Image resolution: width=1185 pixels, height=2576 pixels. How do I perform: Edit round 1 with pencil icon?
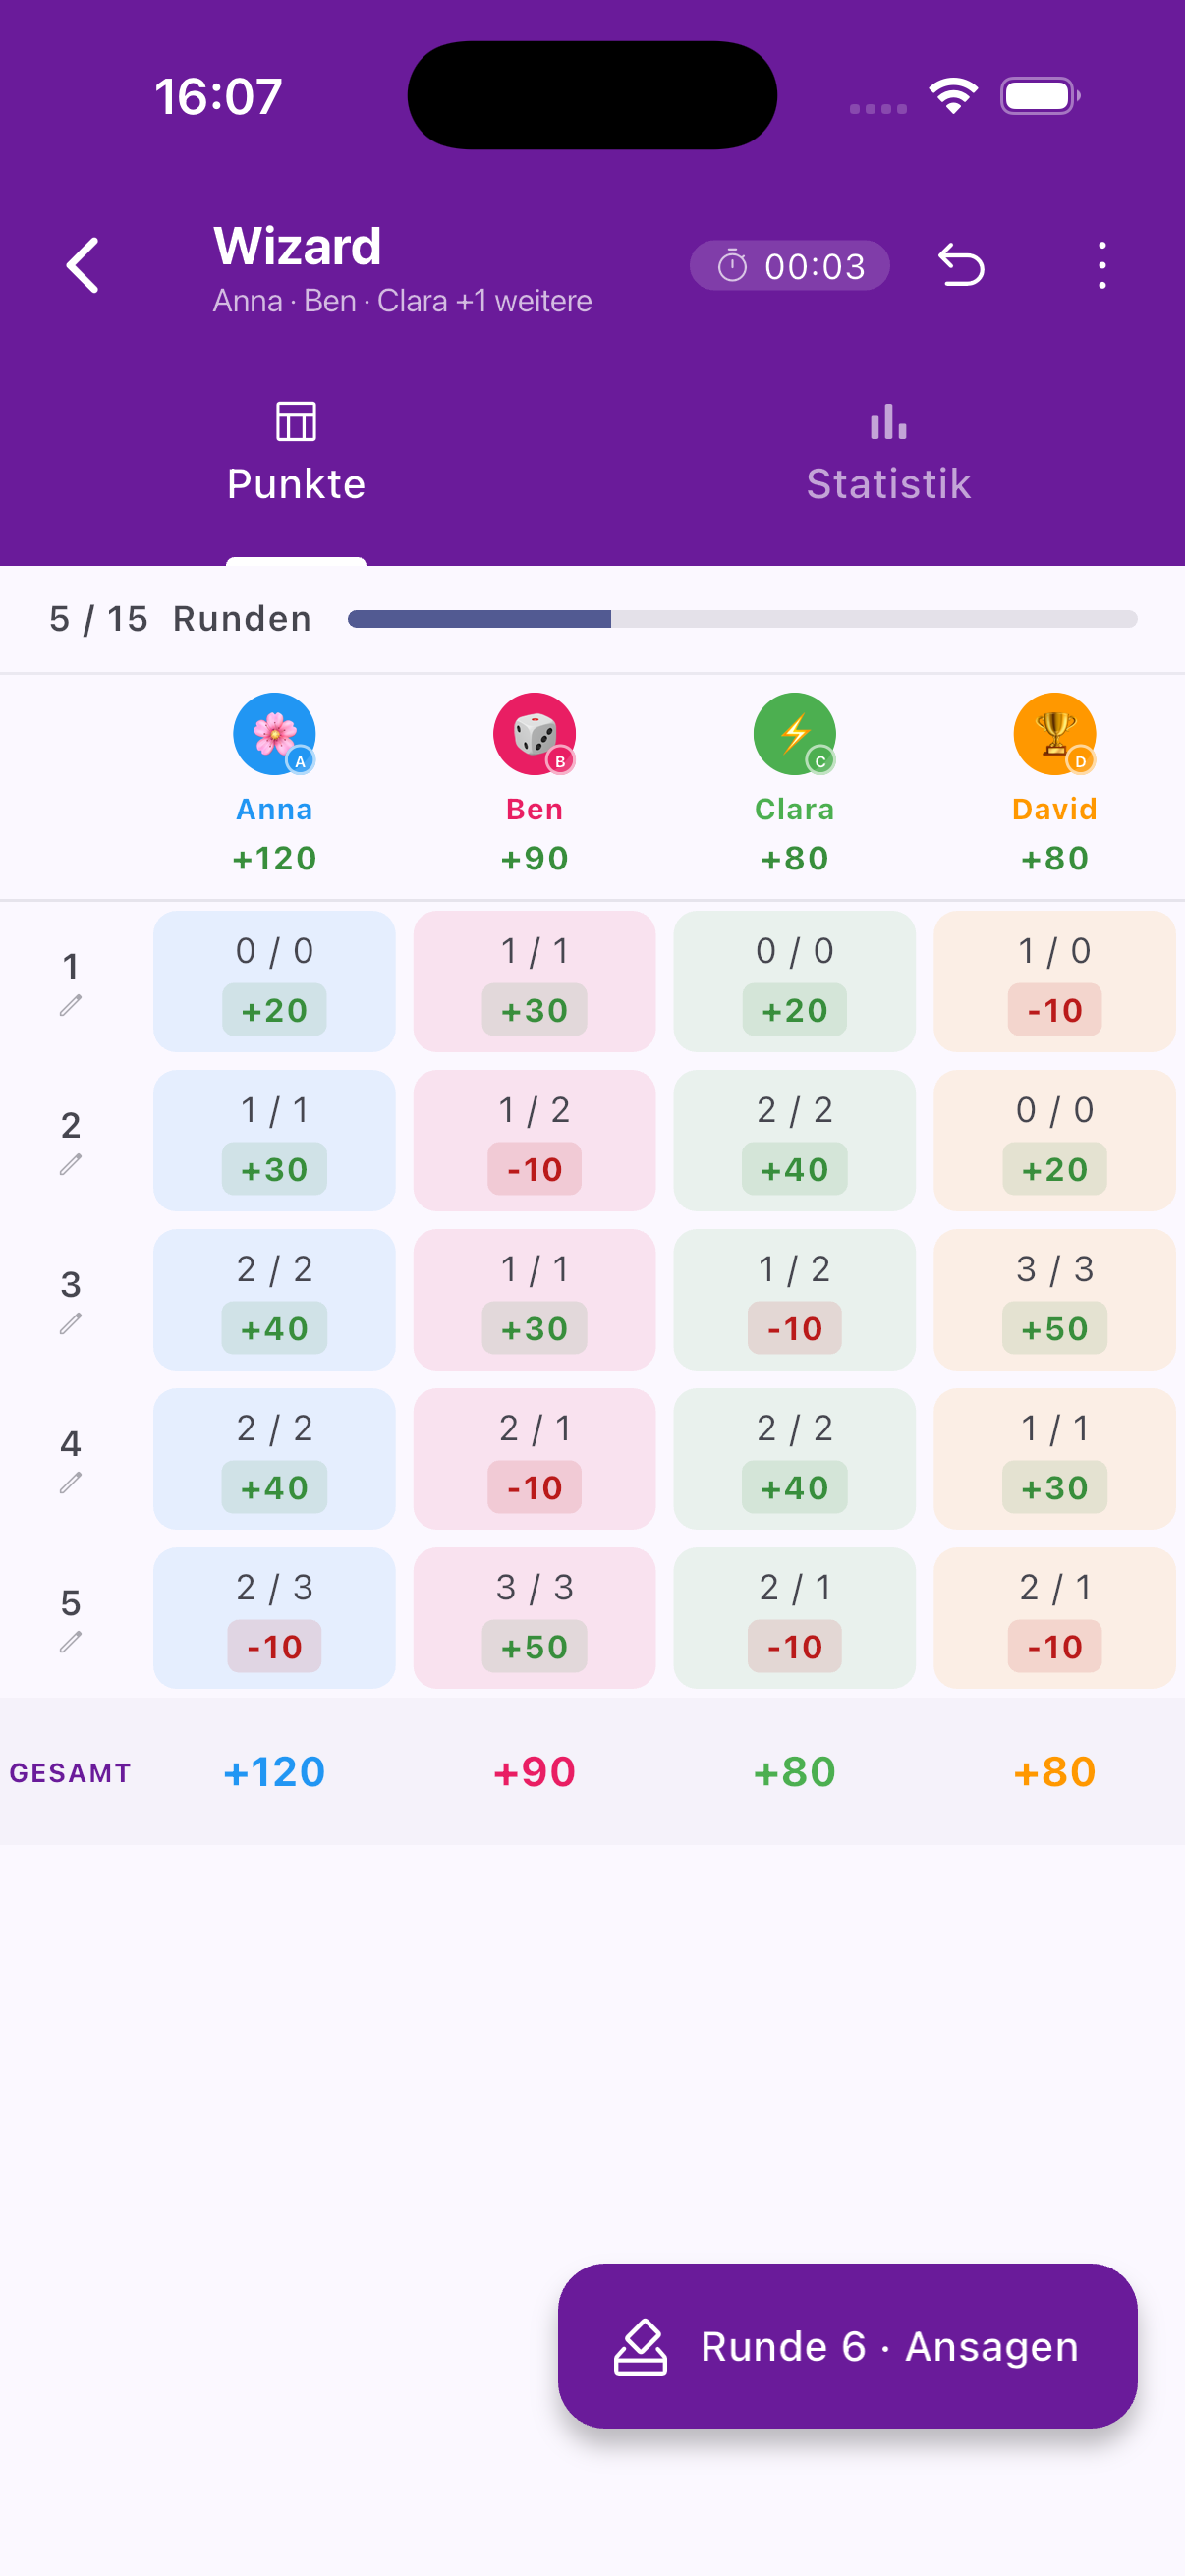click(70, 1005)
